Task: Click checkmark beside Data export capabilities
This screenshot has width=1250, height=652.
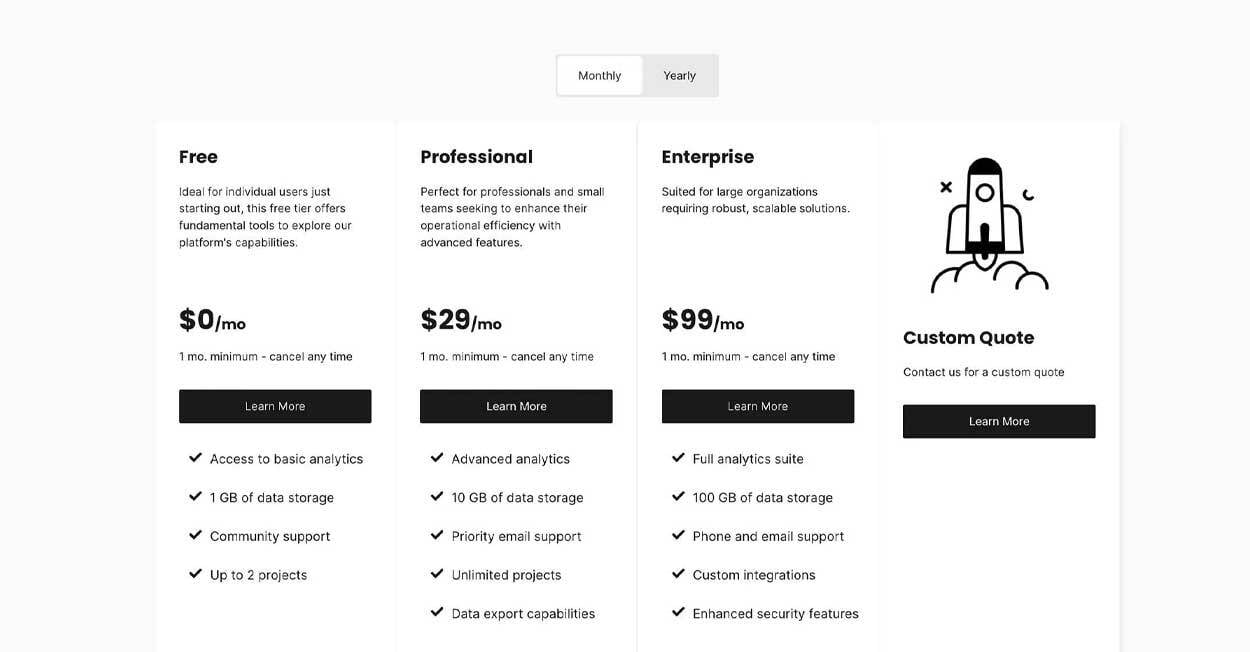Action: [x=437, y=613]
